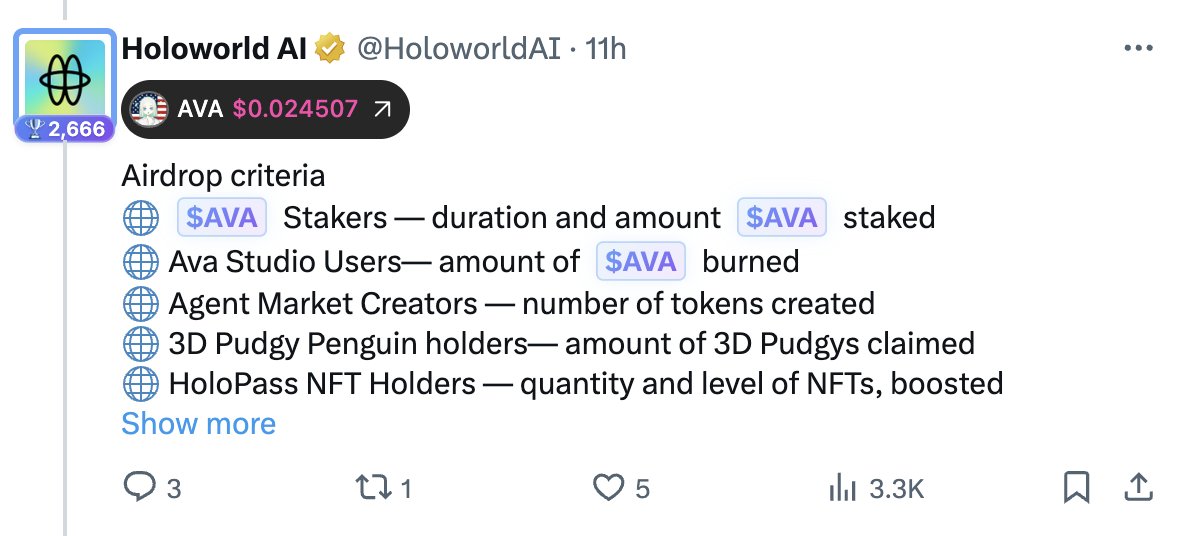
Task: Open the @HoloworldAI handle link
Action: pos(458,49)
